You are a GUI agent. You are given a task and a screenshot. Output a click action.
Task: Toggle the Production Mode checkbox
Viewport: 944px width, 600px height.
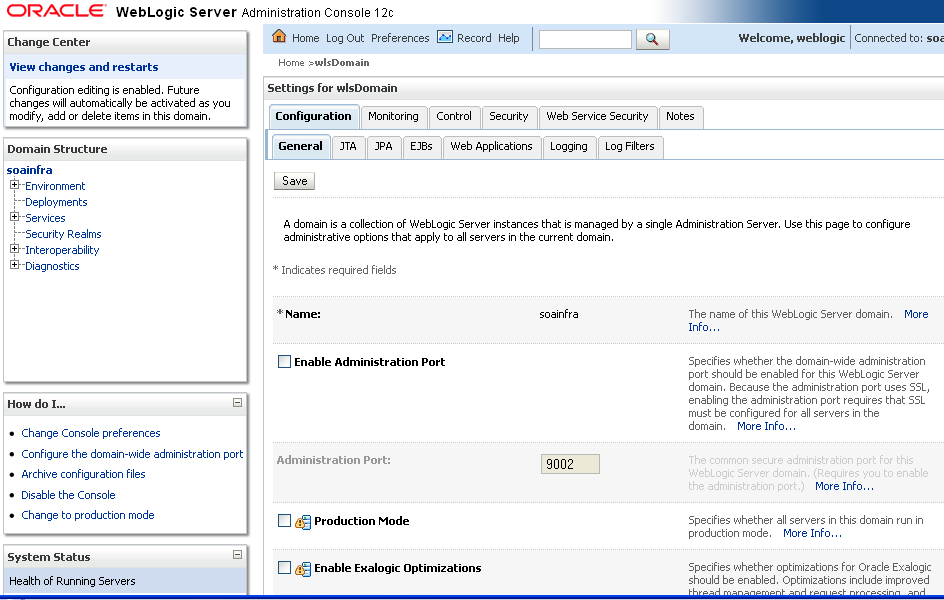tap(284, 521)
